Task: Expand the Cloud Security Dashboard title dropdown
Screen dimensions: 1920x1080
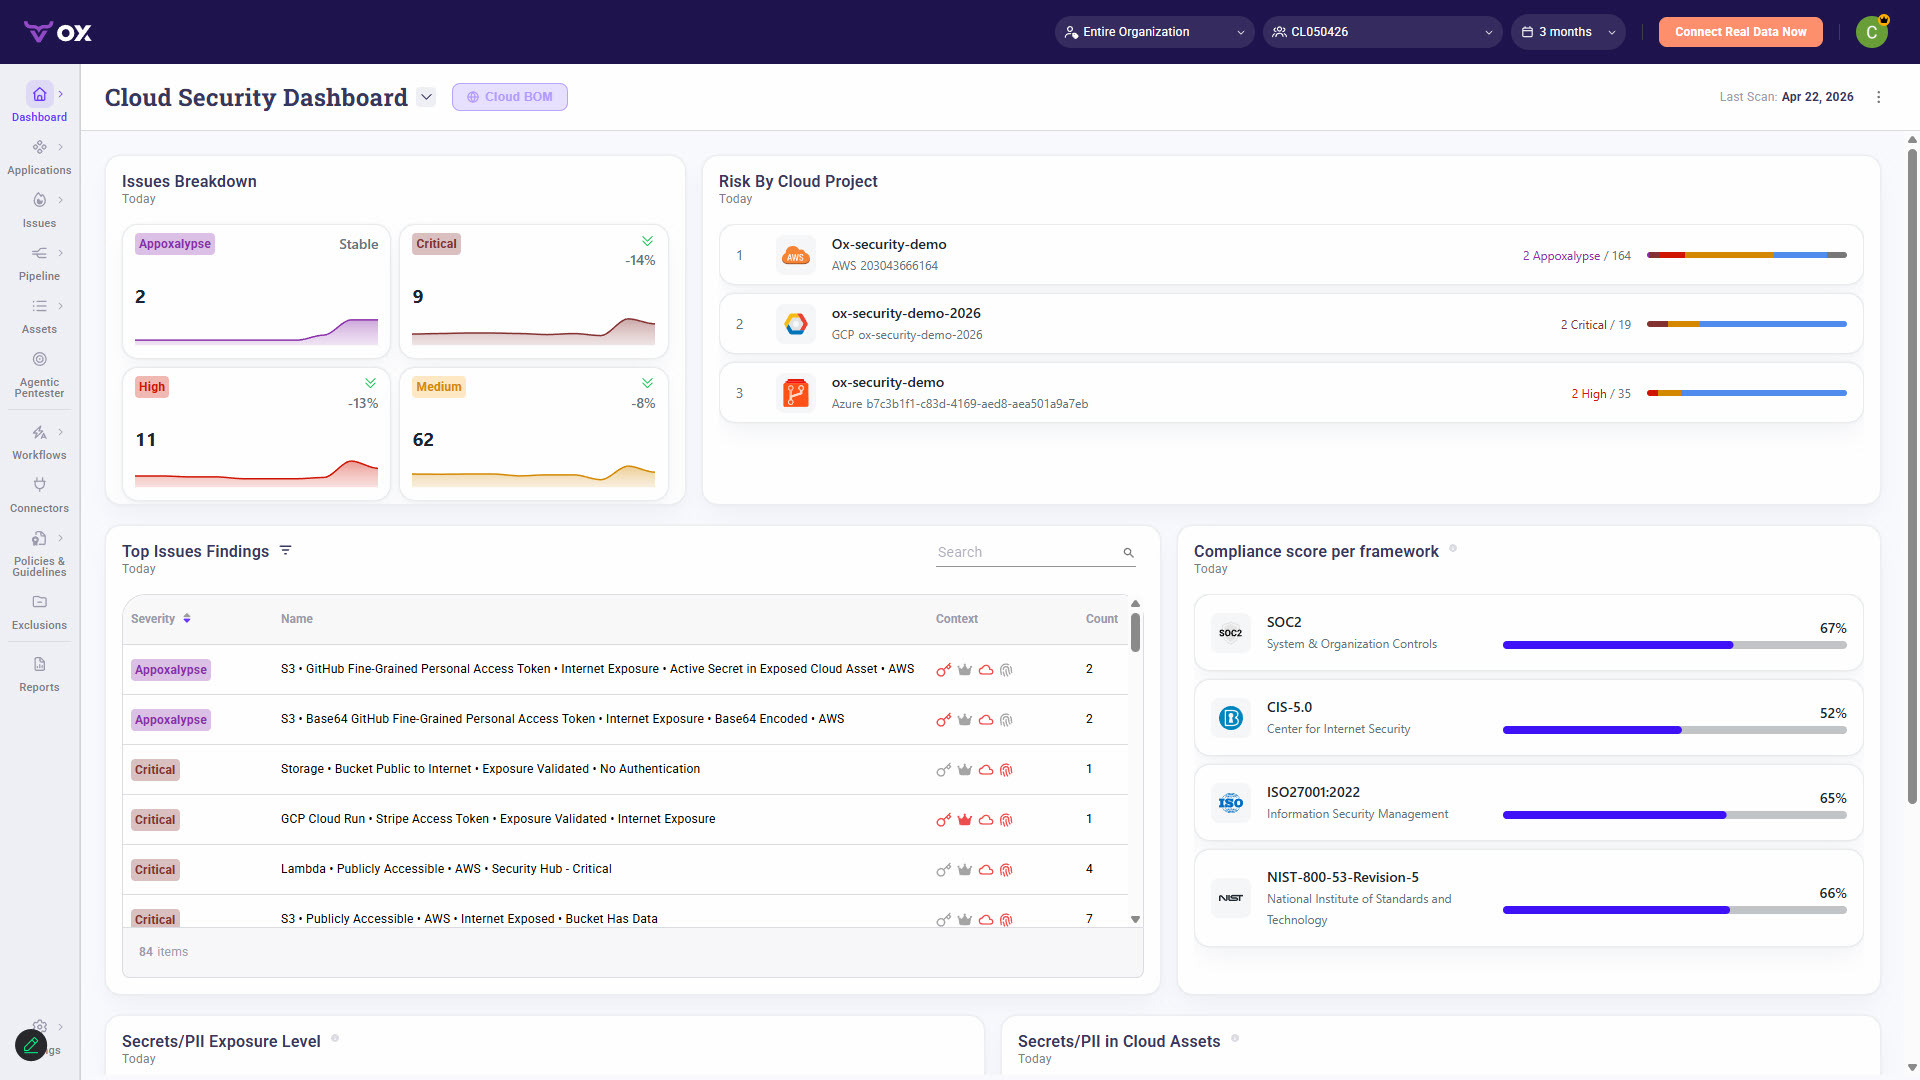Action: pyautogui.click(x=427, y=97)
